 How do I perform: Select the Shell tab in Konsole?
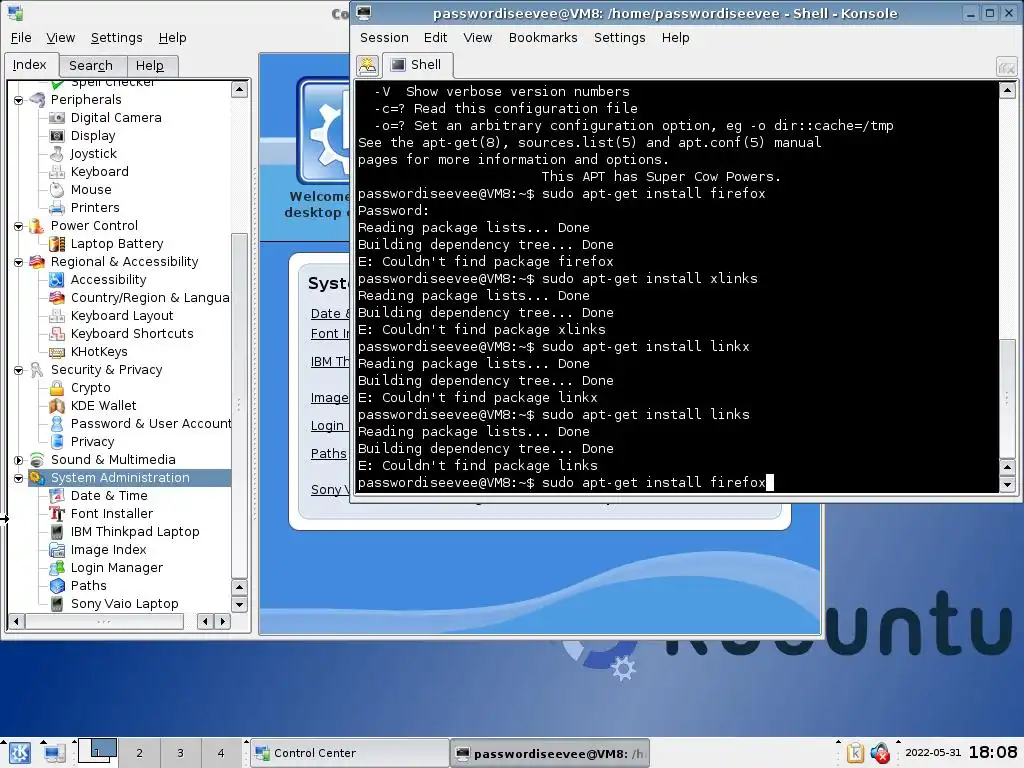415,65
